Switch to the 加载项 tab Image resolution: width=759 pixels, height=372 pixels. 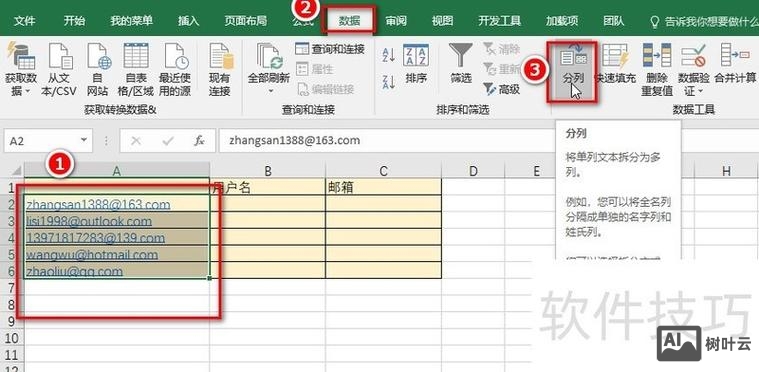[562, 21]
